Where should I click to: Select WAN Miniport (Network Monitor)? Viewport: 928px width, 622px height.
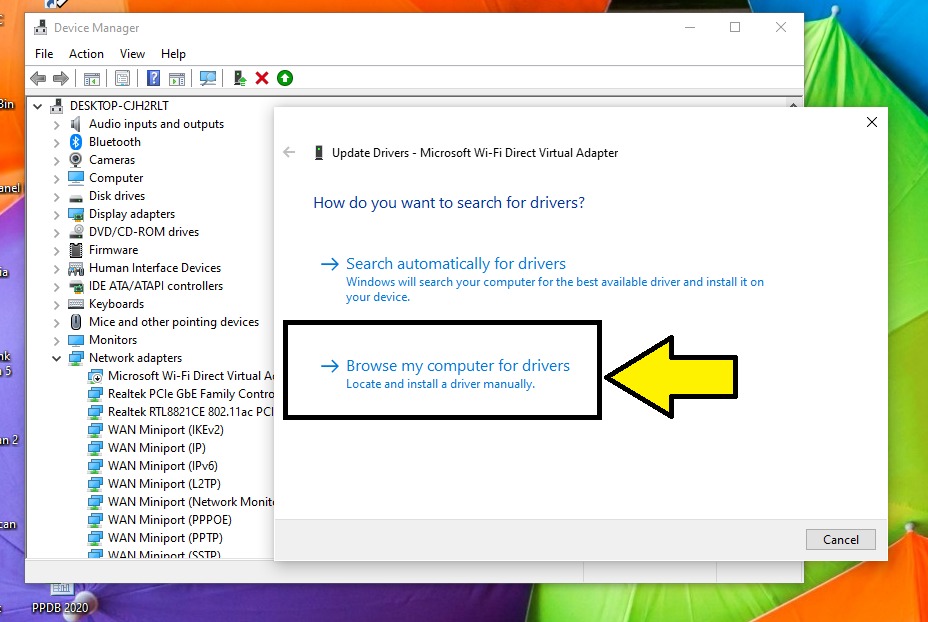click(x=191, y=502)
